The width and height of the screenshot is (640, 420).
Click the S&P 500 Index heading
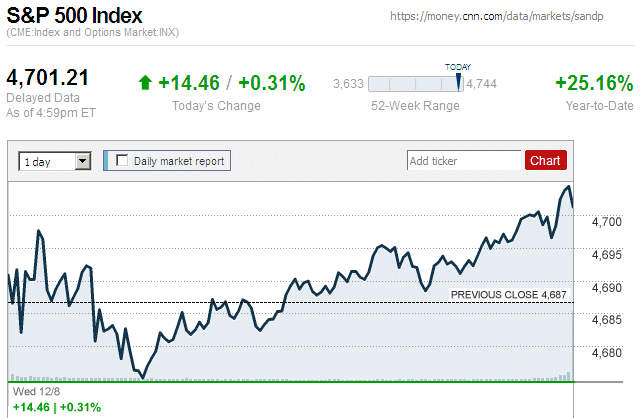click(x=75, y=17)
